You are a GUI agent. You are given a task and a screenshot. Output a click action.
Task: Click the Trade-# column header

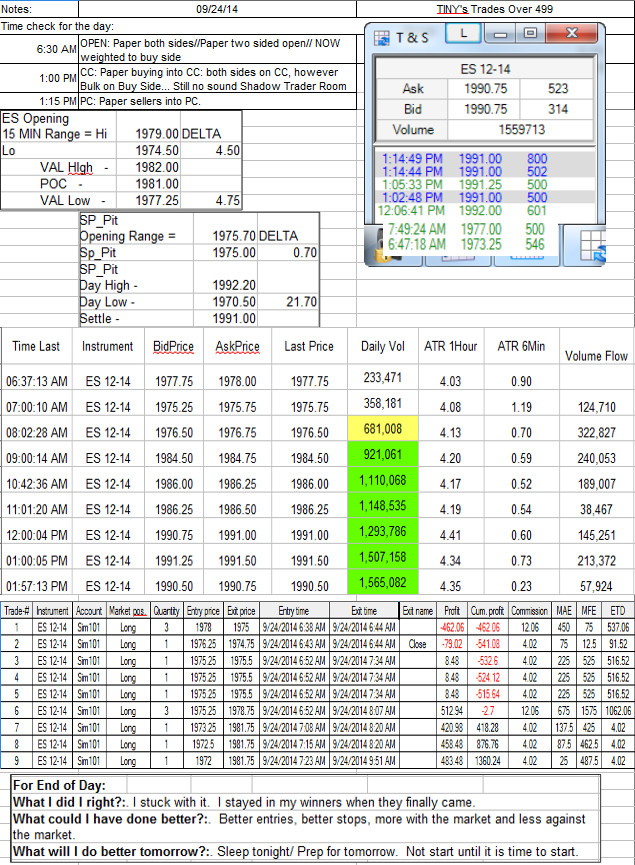[x=17, y=611]
